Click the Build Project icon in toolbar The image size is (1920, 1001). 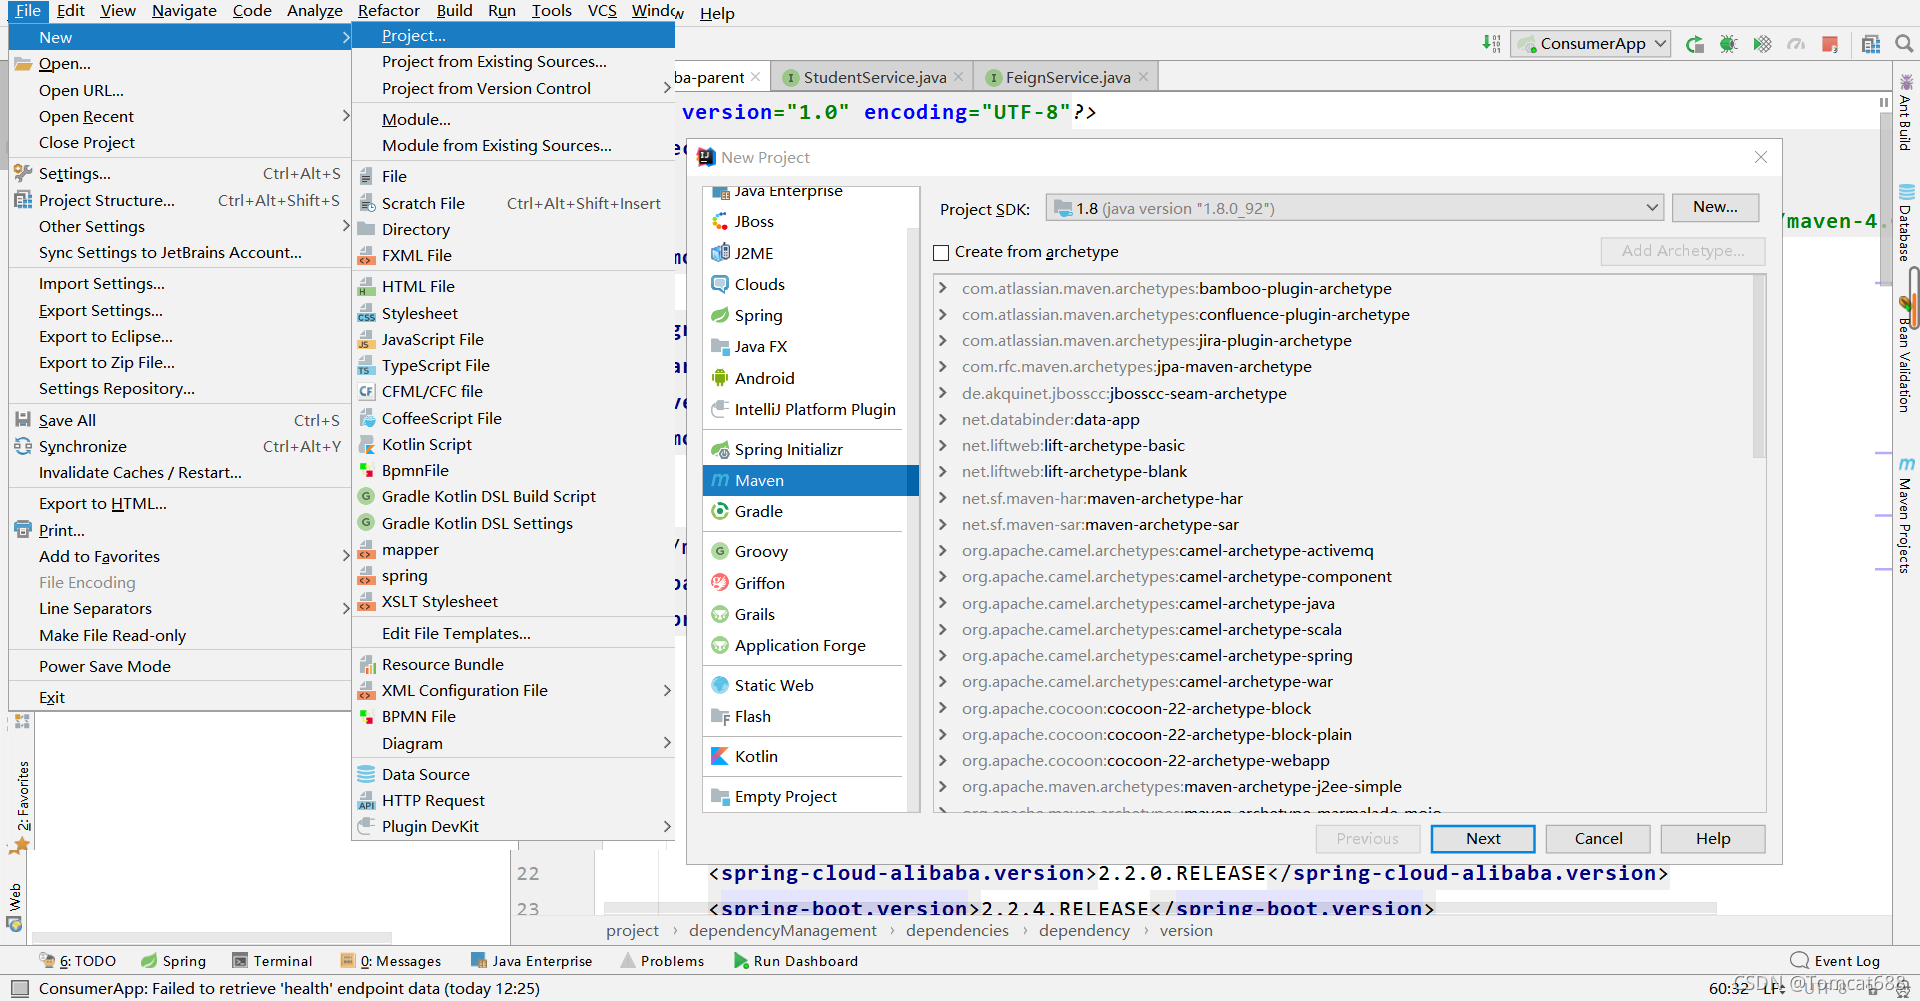point(1491,43)
